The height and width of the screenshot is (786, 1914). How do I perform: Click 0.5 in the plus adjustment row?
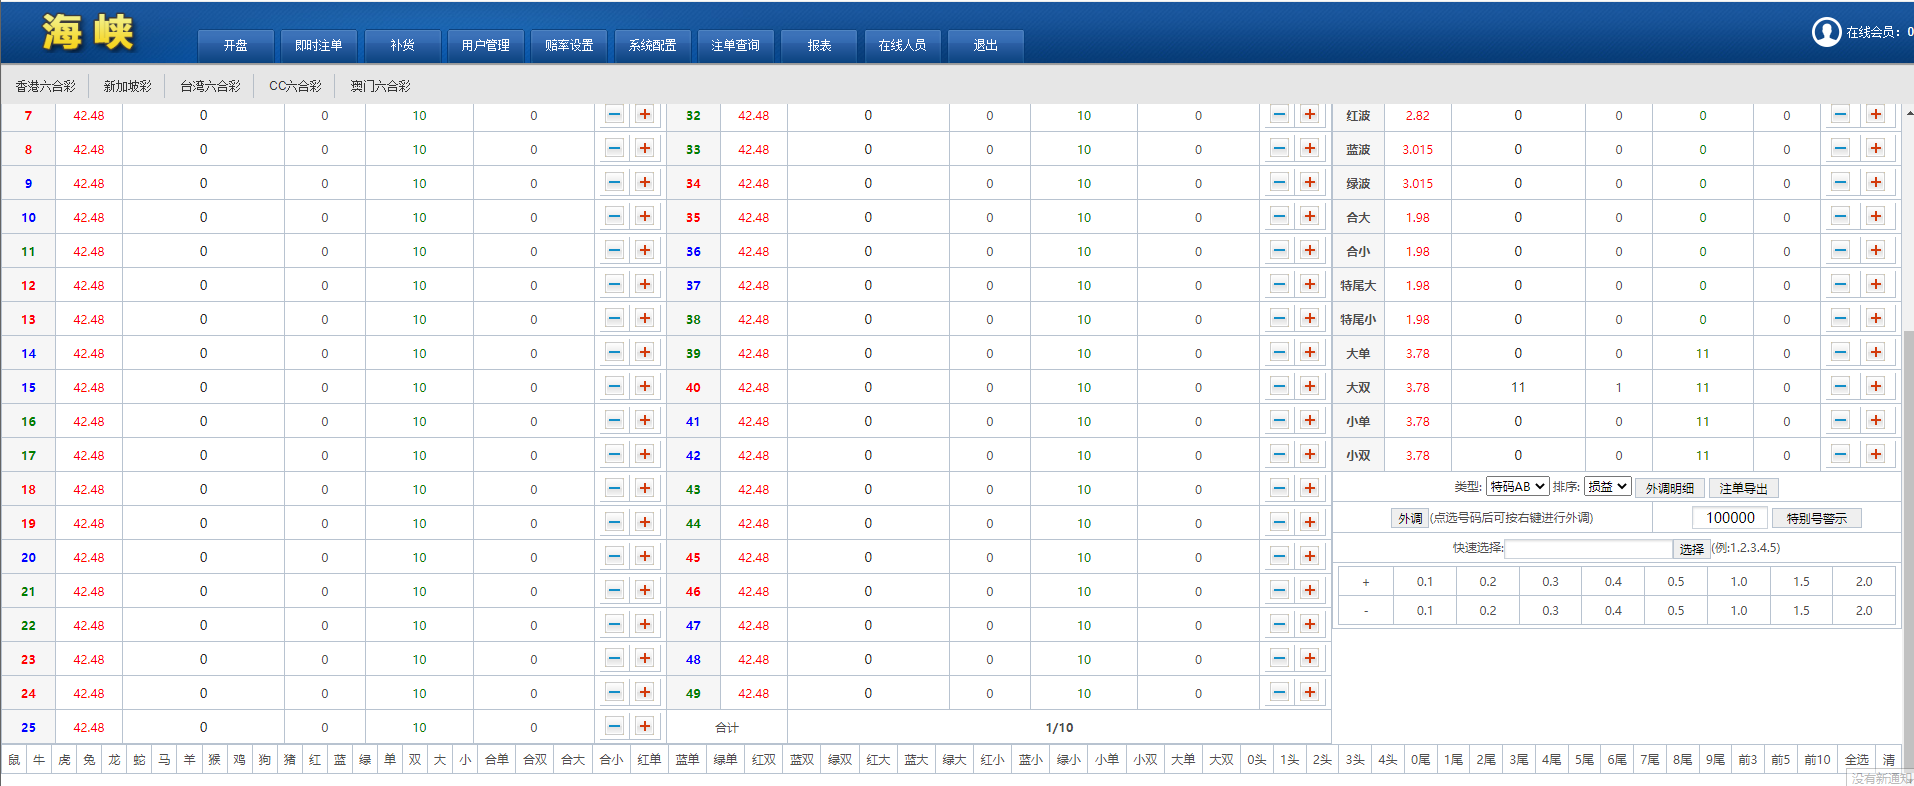point(1676,582)
